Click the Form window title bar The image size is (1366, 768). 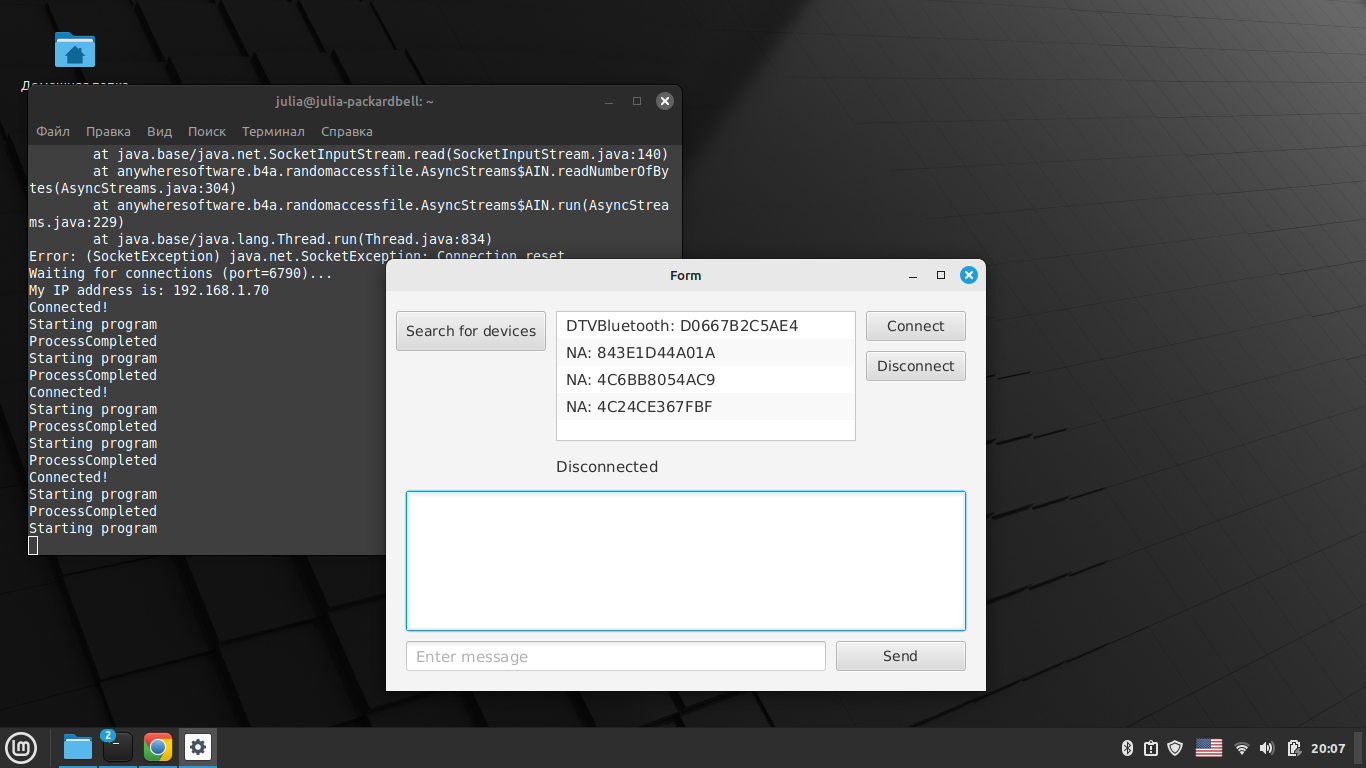point(686,275)
